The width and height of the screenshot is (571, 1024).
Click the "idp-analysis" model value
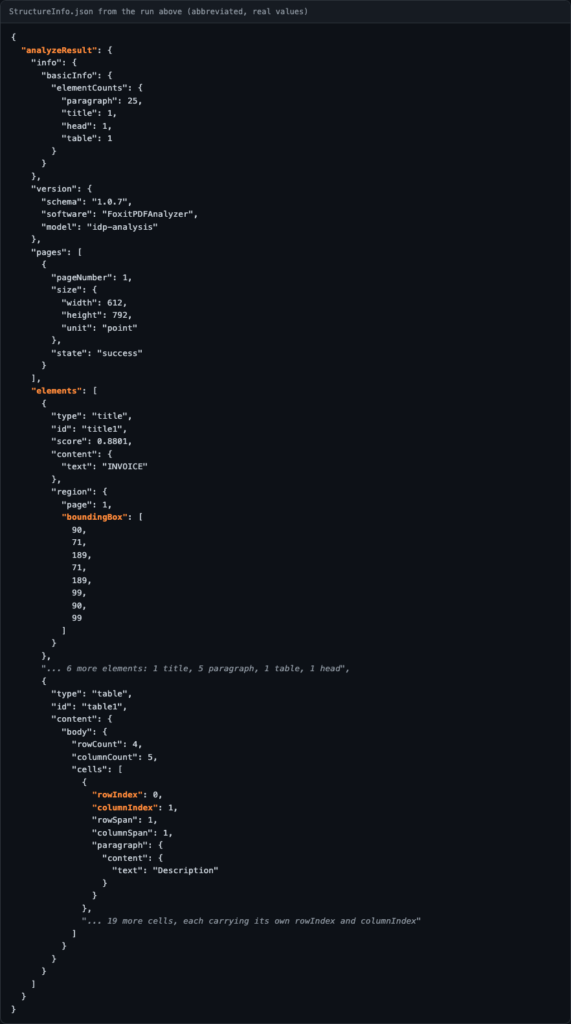point(122,227)
